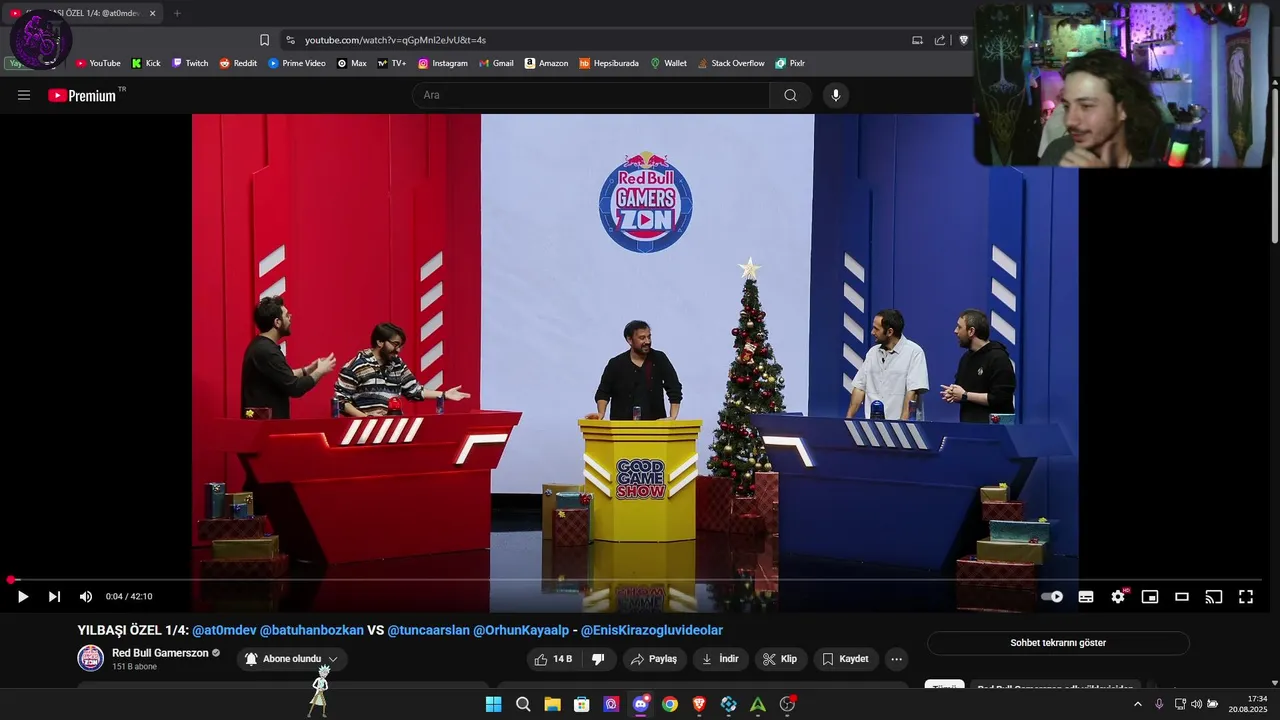Play the YouTube video
Image resolution: width=1280 pixels, height=720 pixels.
click(23, 597)
